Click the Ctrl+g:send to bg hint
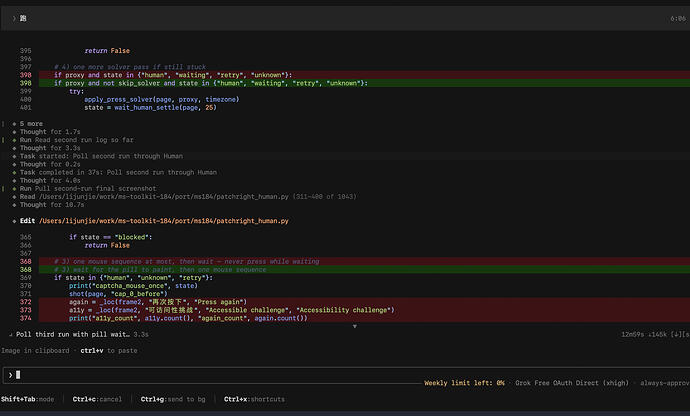Viewport: 690px width, 416px height. (x=173, y=399)
